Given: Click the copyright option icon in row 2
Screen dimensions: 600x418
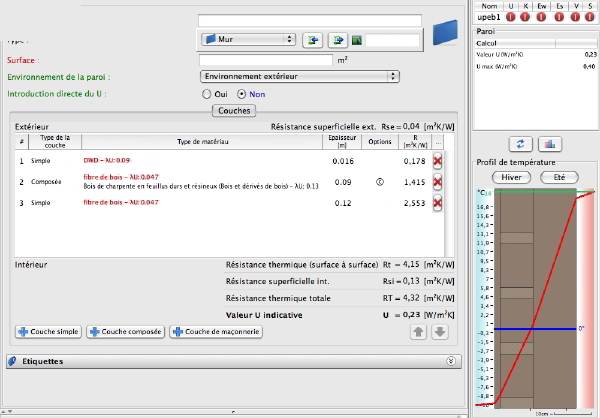Looking at the screenshot, I should pyautogui.click(x=380, y=182).
